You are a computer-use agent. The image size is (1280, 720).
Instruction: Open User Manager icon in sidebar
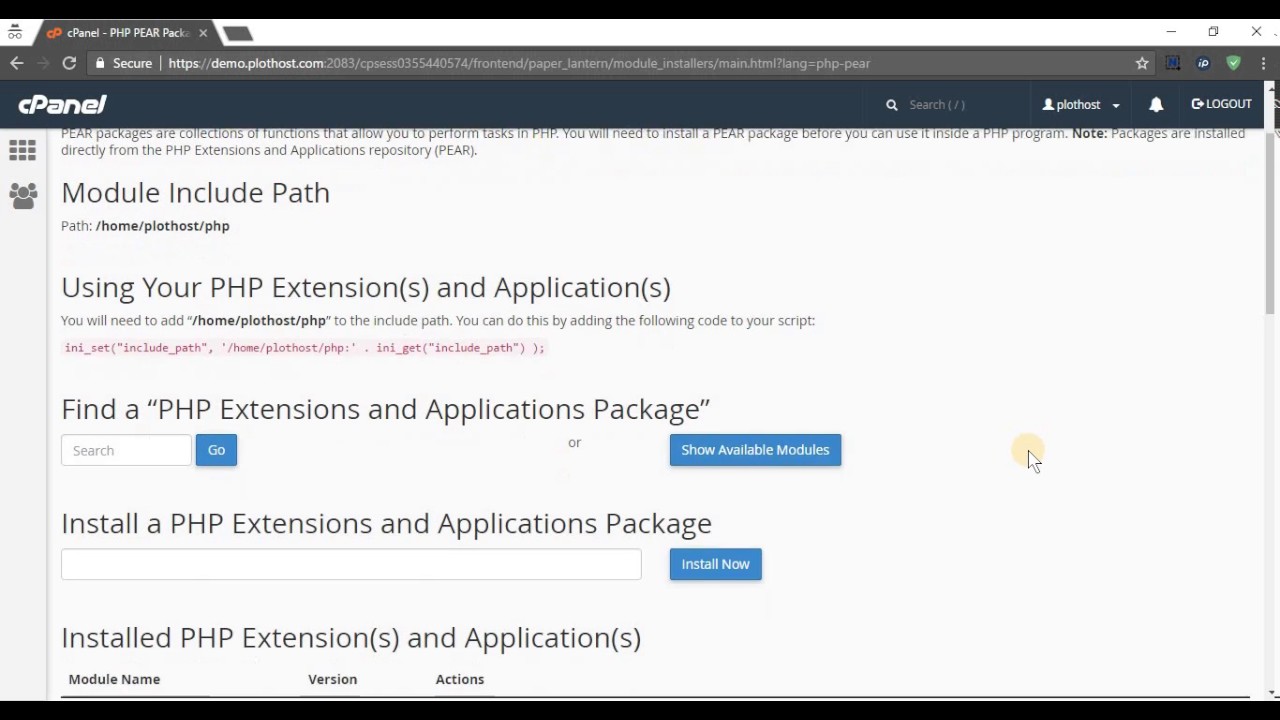tap(22, 195)
